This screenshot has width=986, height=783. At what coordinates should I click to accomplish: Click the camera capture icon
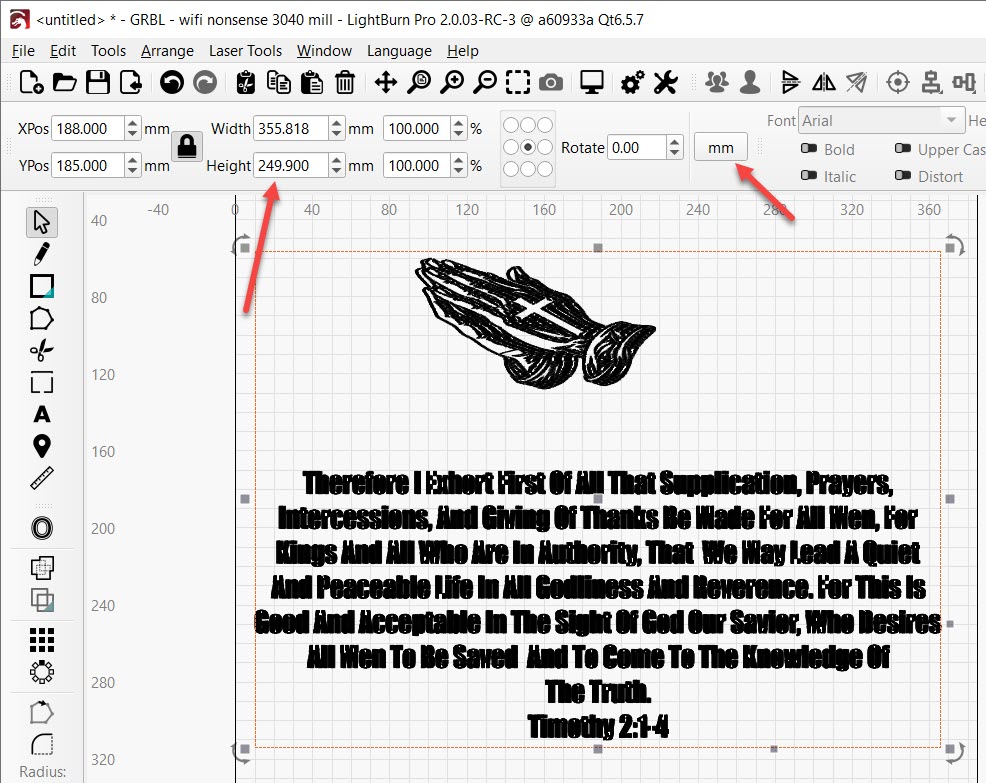tap(549, 83)
